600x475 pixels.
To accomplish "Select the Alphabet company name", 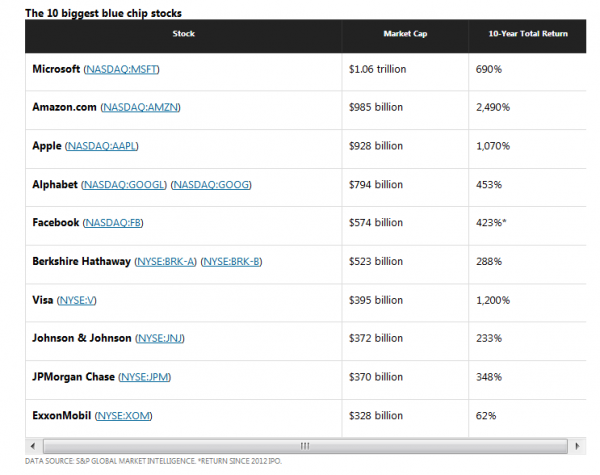I will pyautogui.click(x=55, y=185).
